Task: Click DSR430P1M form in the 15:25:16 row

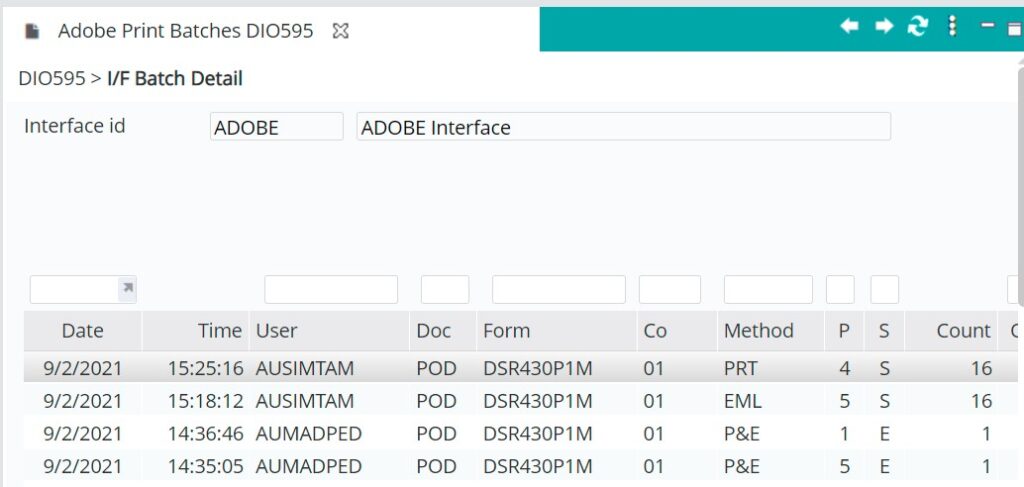Action: (537, 369)
